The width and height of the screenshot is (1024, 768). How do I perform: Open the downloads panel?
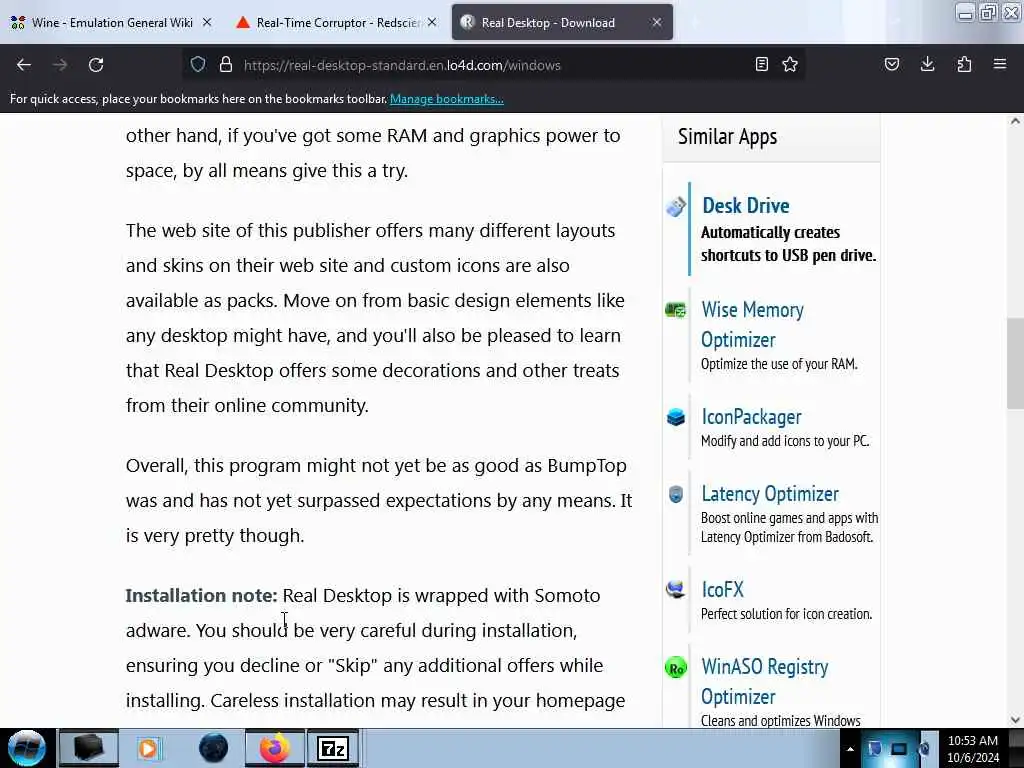click(x=927, y=65)
